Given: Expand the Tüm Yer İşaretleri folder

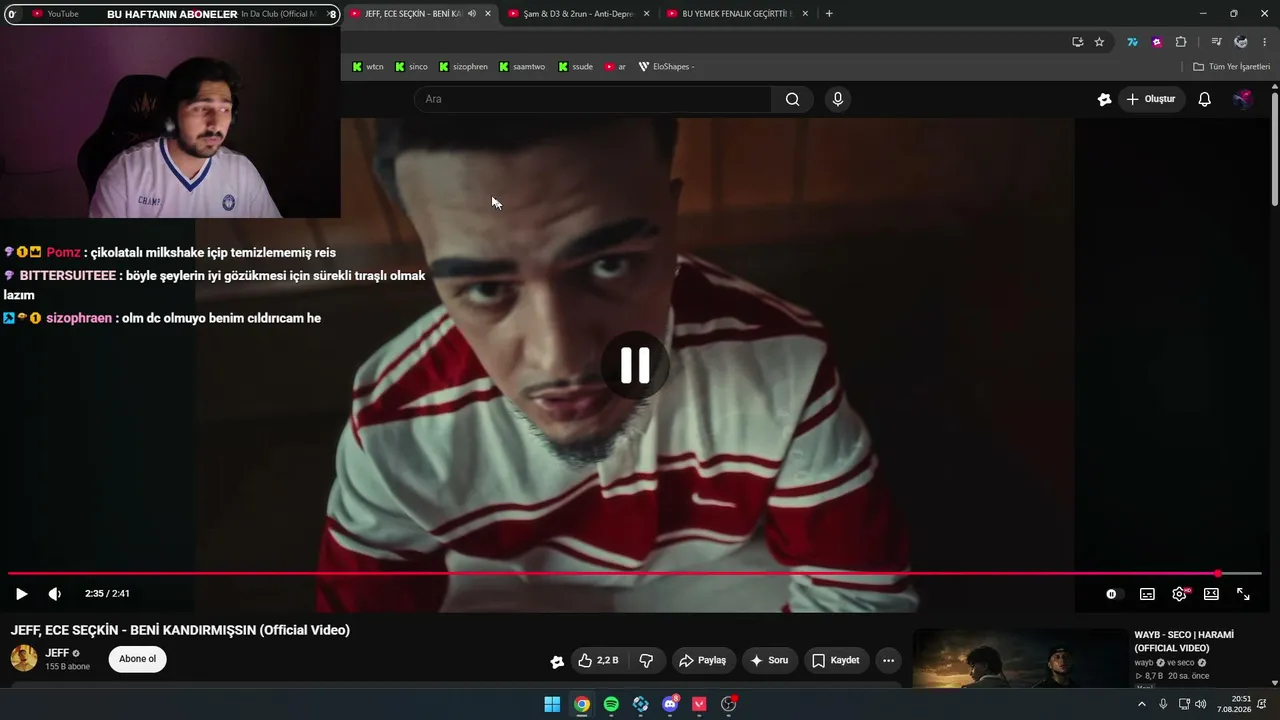Looking at the screenshot, I should coord(1232,67).
